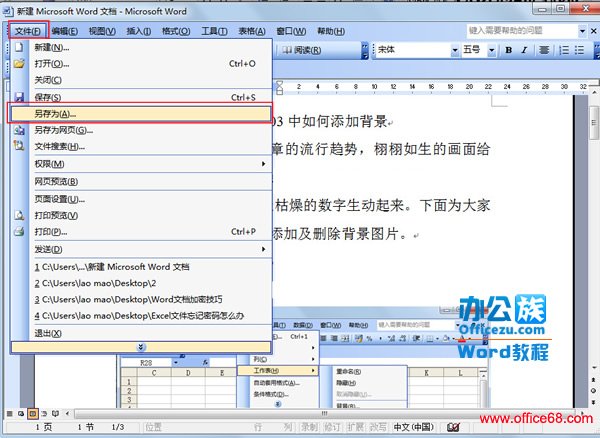
Task: Click the printer icon in menu
Action: [19, 231]
